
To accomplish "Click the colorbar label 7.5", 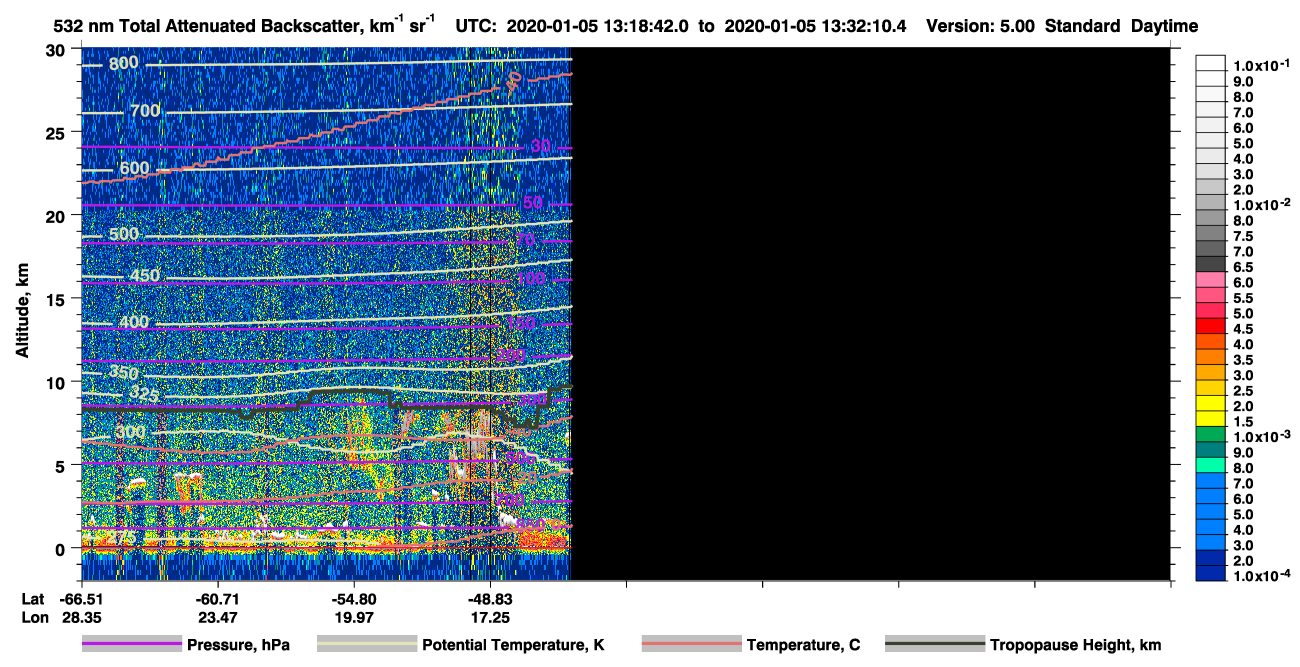I will pos(1244,236).
